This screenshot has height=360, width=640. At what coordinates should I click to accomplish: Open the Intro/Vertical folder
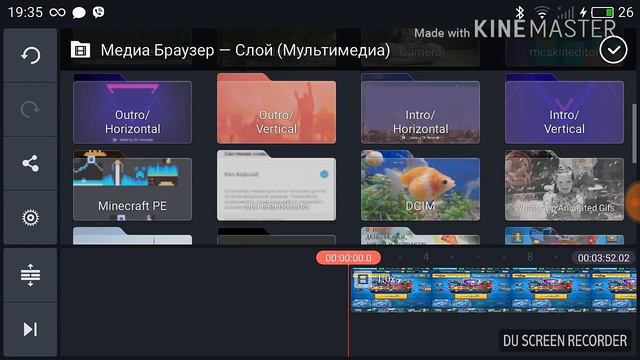tap(564, 109)
